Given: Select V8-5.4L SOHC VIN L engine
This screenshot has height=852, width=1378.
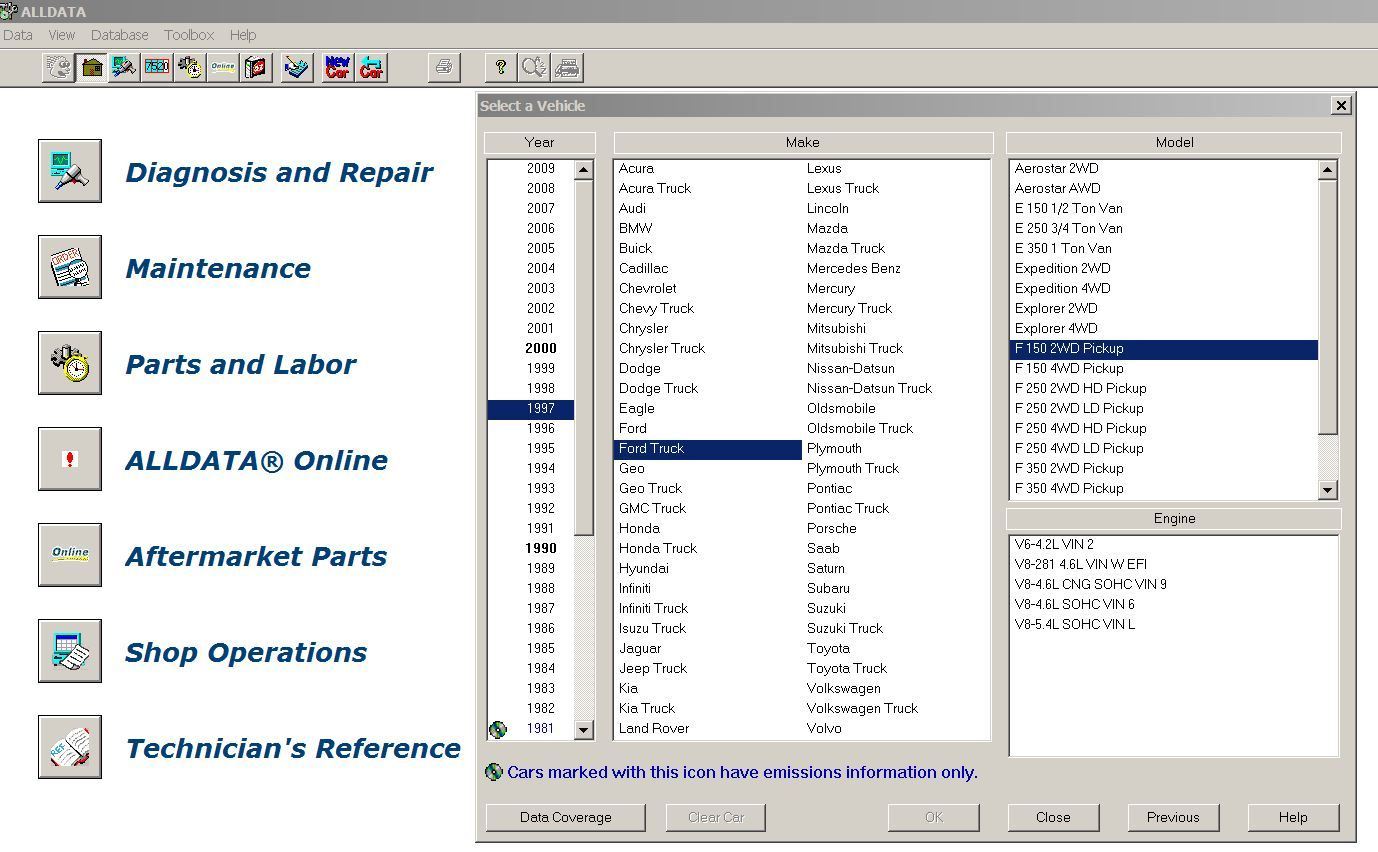Looking at the screenshot, I should click(x=1074, y=624).
